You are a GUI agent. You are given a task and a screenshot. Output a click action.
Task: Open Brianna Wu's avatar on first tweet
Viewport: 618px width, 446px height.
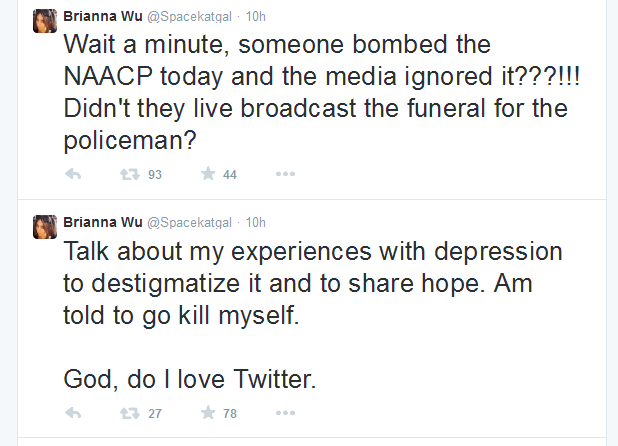pyautogui.click(x=45, y=21)
